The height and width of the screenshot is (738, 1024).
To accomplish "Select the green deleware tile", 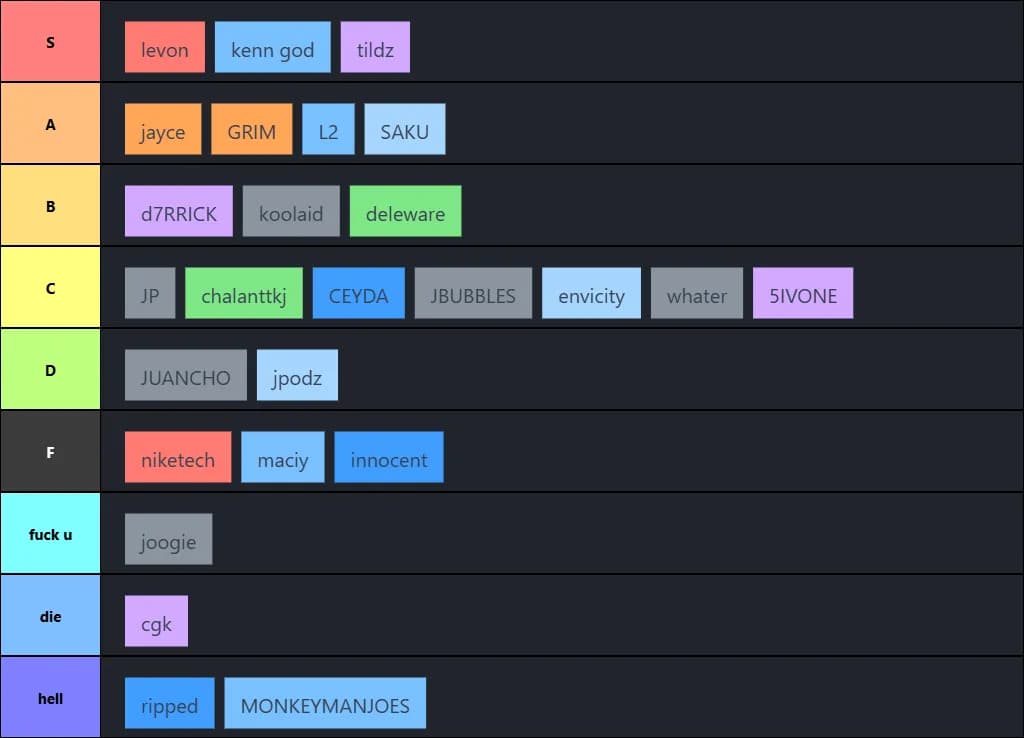I will [405, 211].
